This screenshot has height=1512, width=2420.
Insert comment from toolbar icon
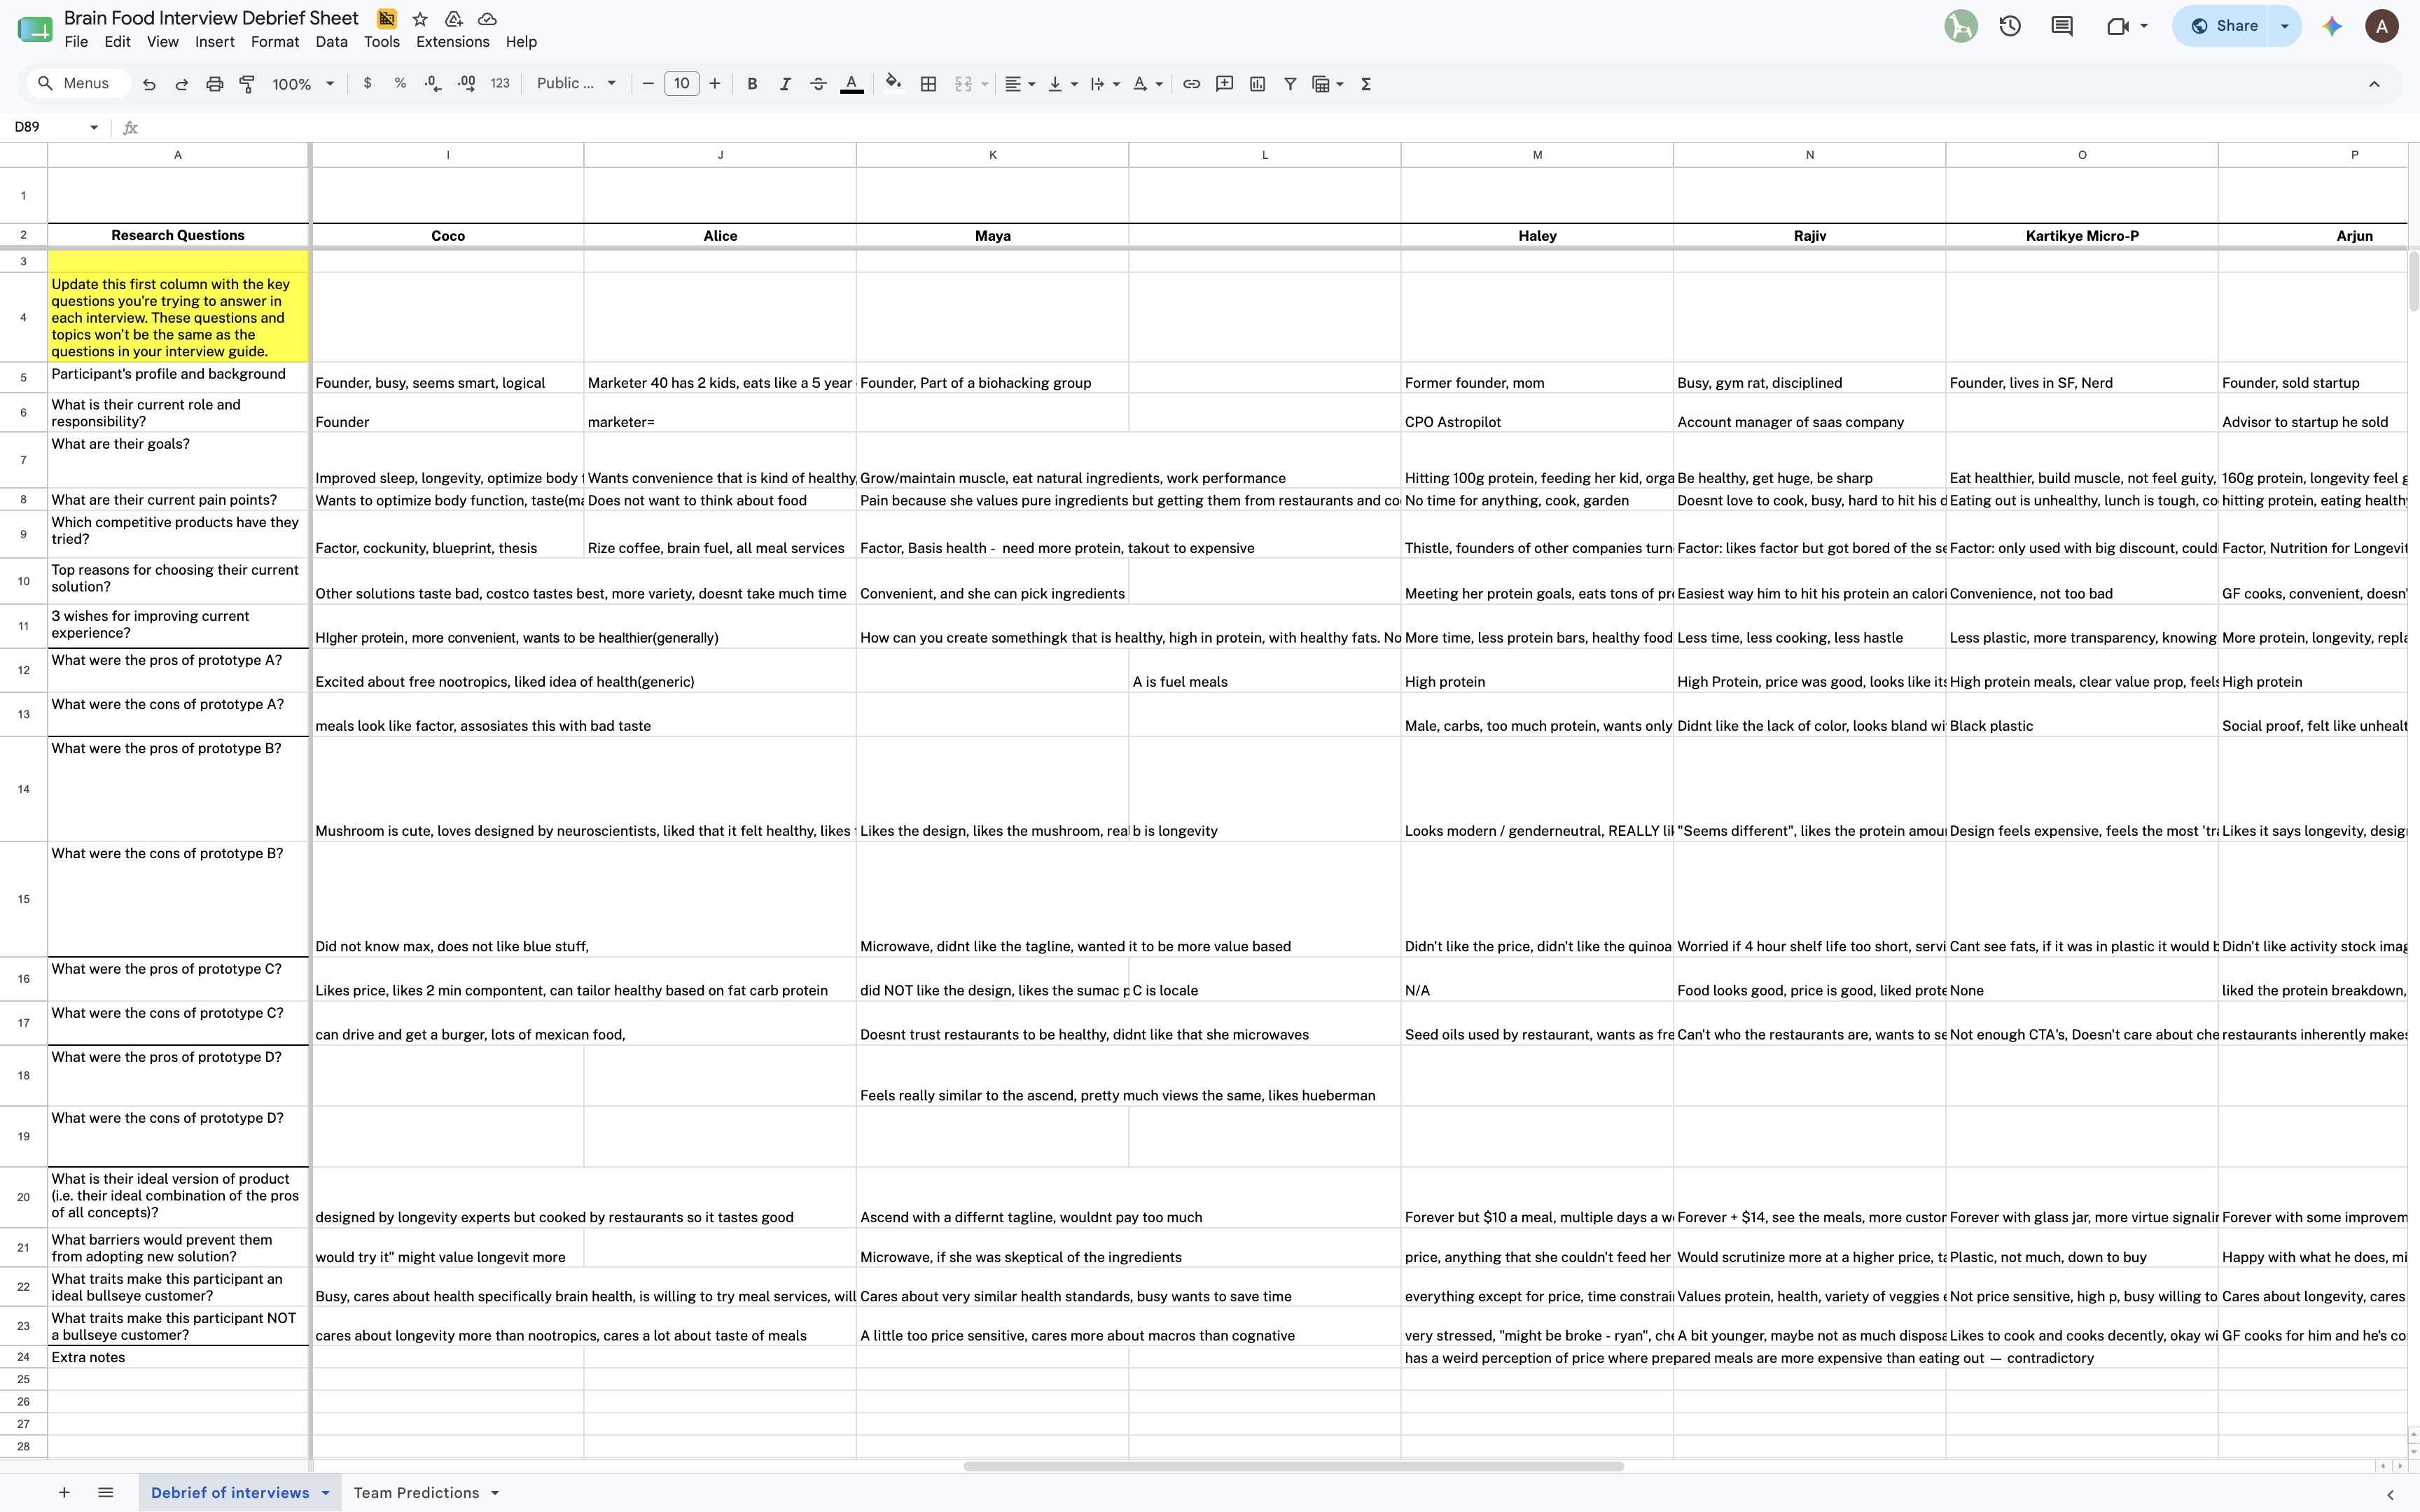(1224, 84)
